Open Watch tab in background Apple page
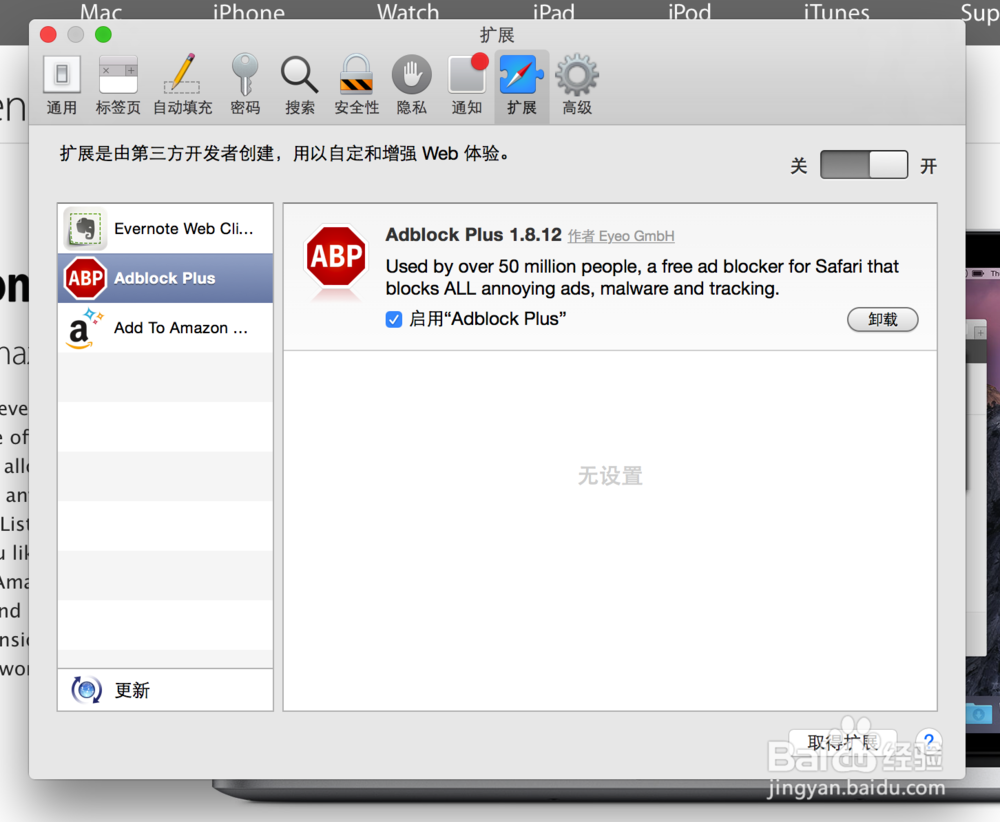This screenshot has width=1000, height=822. pos(408,11)
